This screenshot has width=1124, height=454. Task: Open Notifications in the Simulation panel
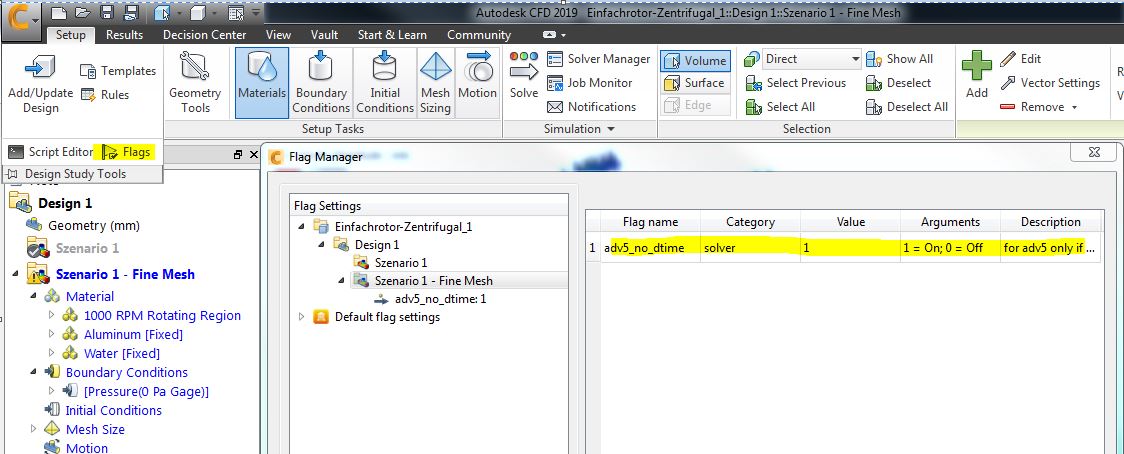pos(591,106)
